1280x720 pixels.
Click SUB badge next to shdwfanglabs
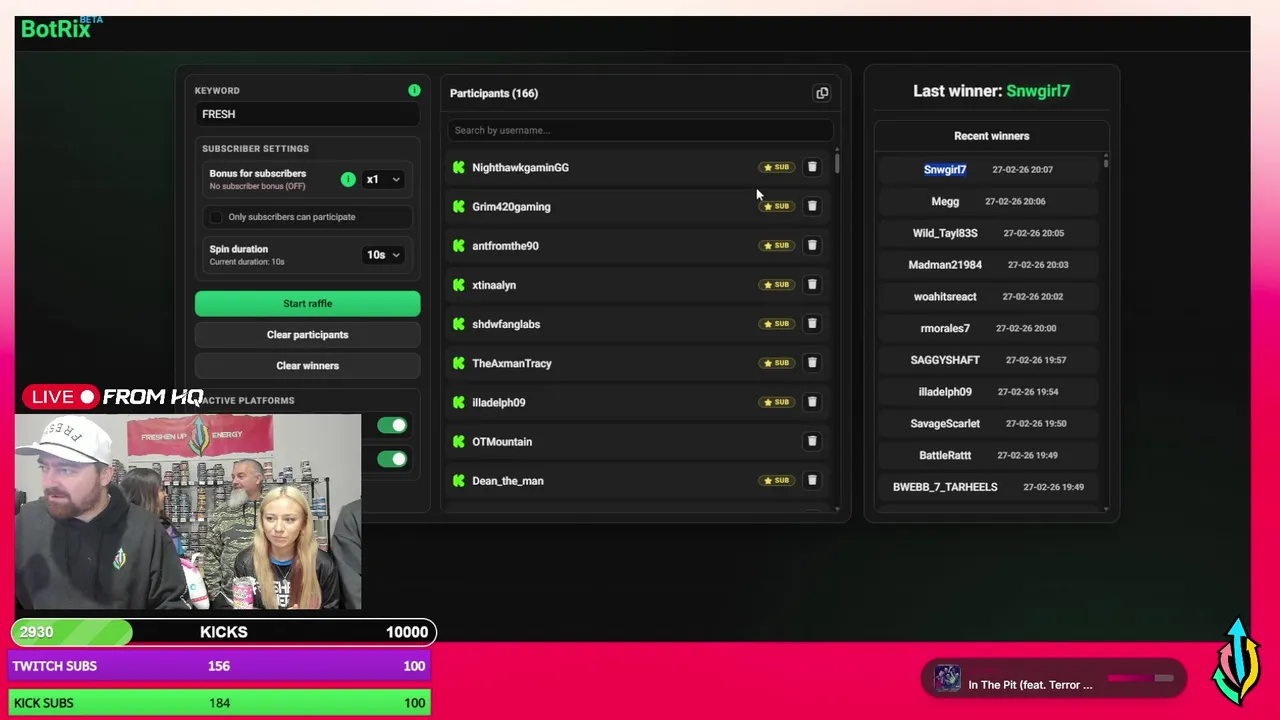click(x=776, y=323)
